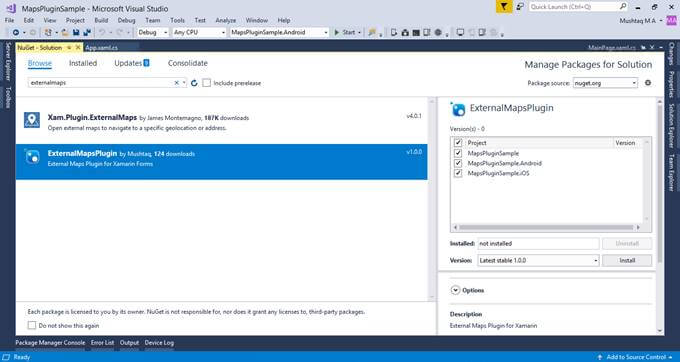The image size is (680, 362).
Task: Open the Package Manager Console tab
Action: 50,343
